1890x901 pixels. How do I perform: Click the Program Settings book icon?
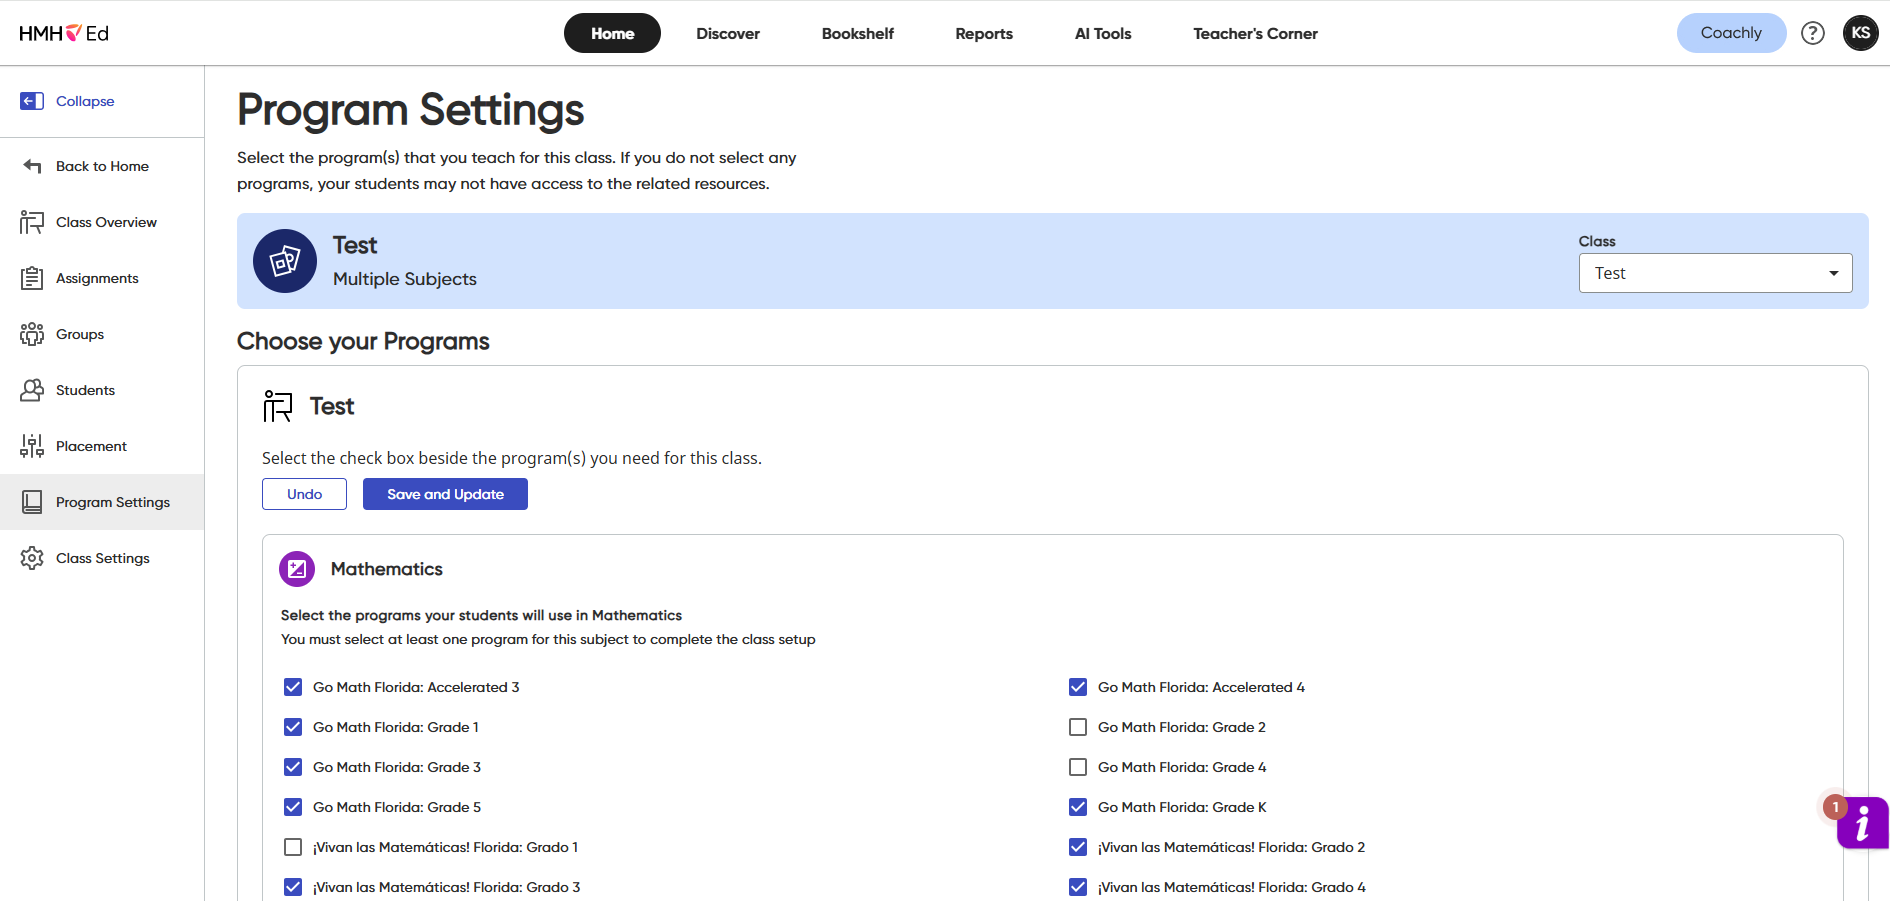(x=32, y=502)
